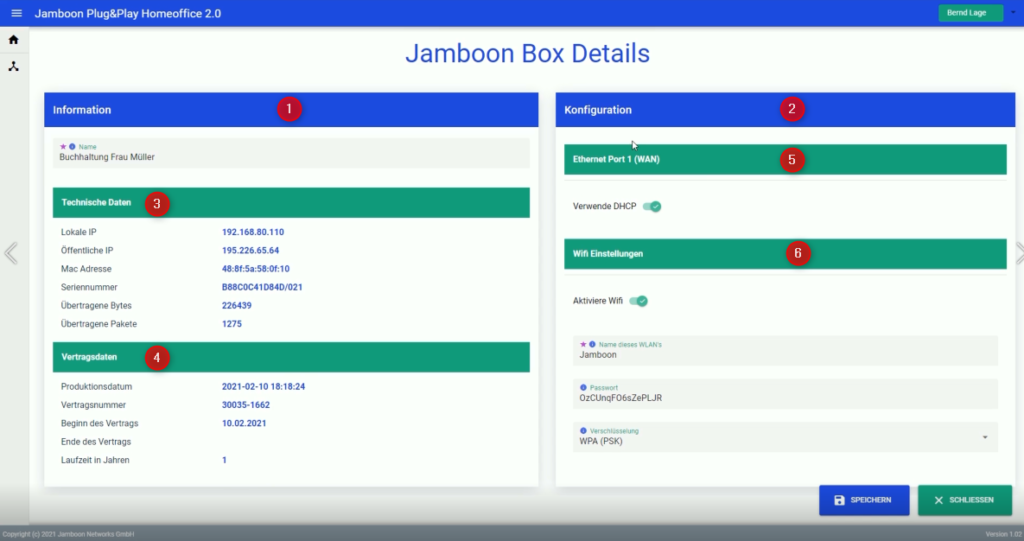Click the SPEICHERN button

pyautogui.click(x=864, y=500)
